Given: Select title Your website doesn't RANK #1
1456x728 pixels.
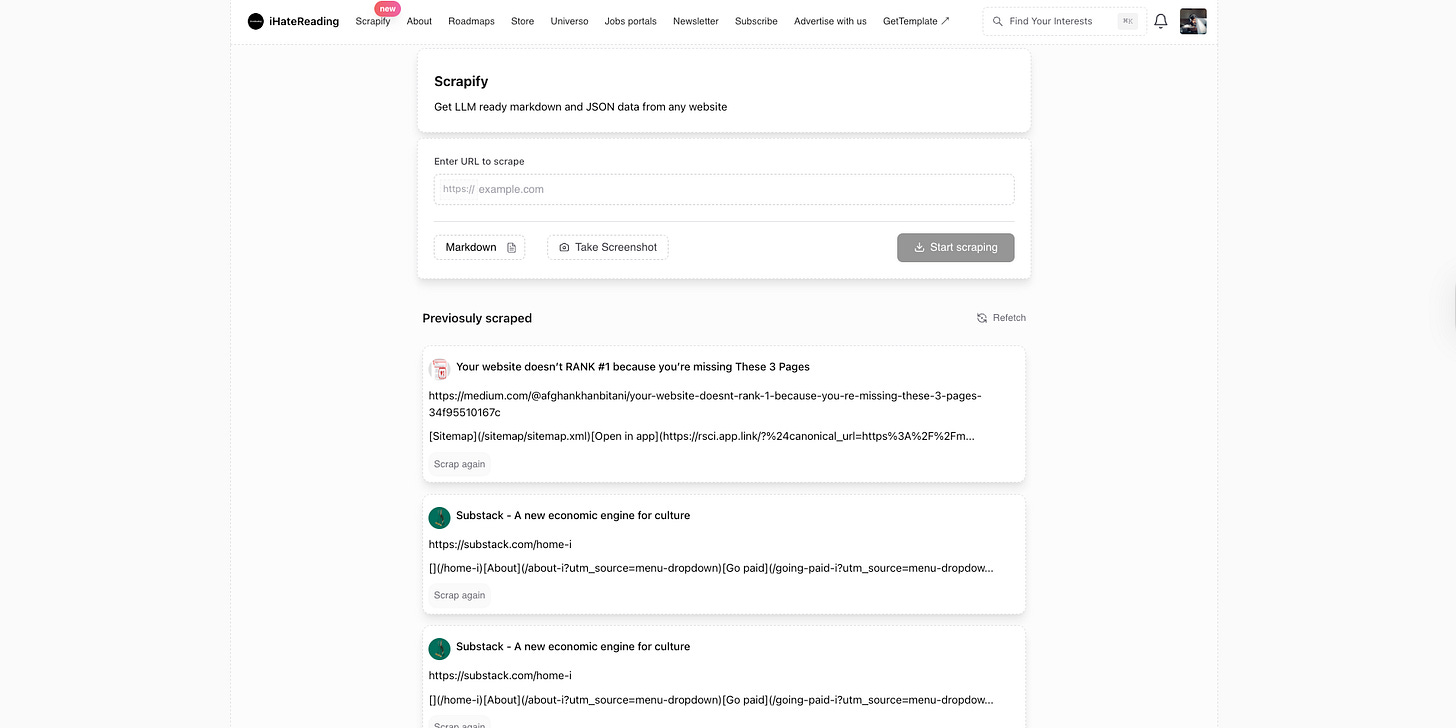Looking at the screenshot, I should [633, 367].
